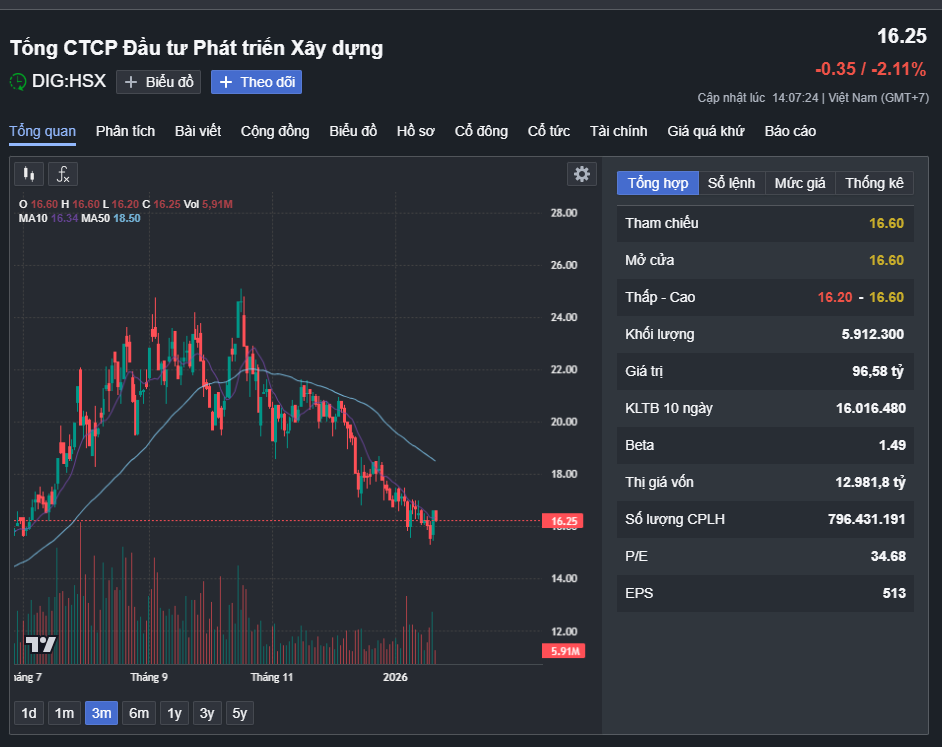Activate the 6m timeframe button

(137, 713)
